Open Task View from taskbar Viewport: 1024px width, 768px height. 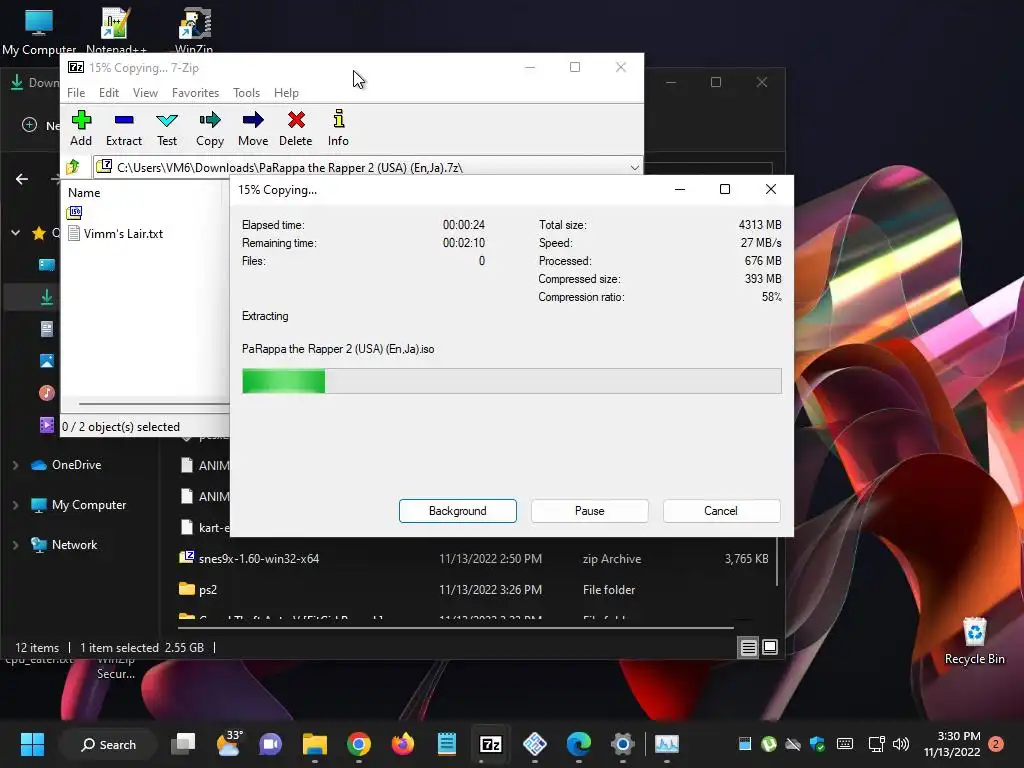tap(184, 744)
